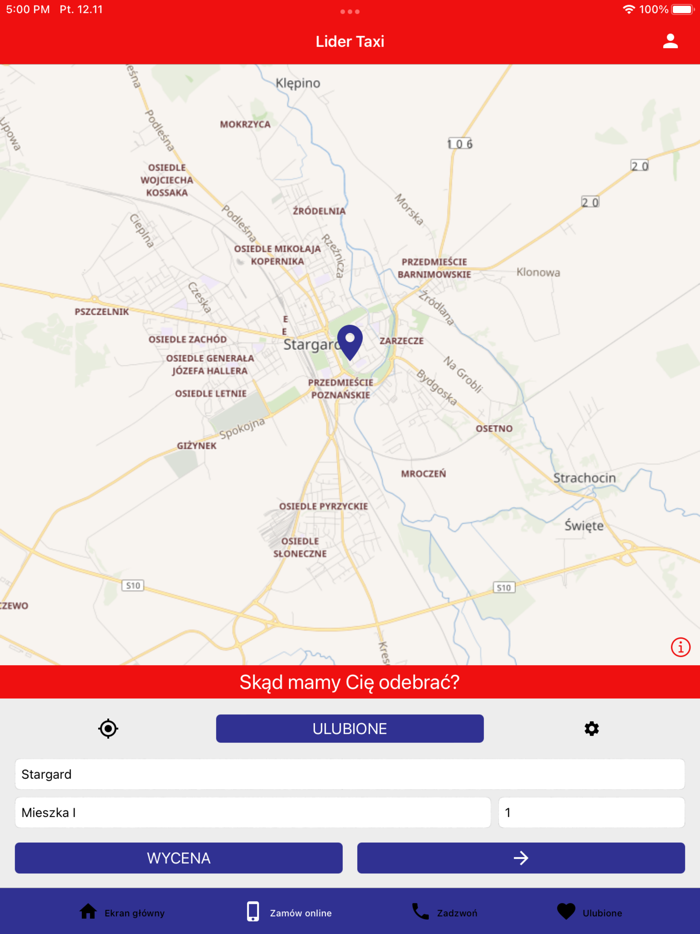Image resolution: width=700 pixels, height=934 pixels.
Task: Tap the heart icon in bottom bar
Action: pyautogui.click(x=566, y=912)
